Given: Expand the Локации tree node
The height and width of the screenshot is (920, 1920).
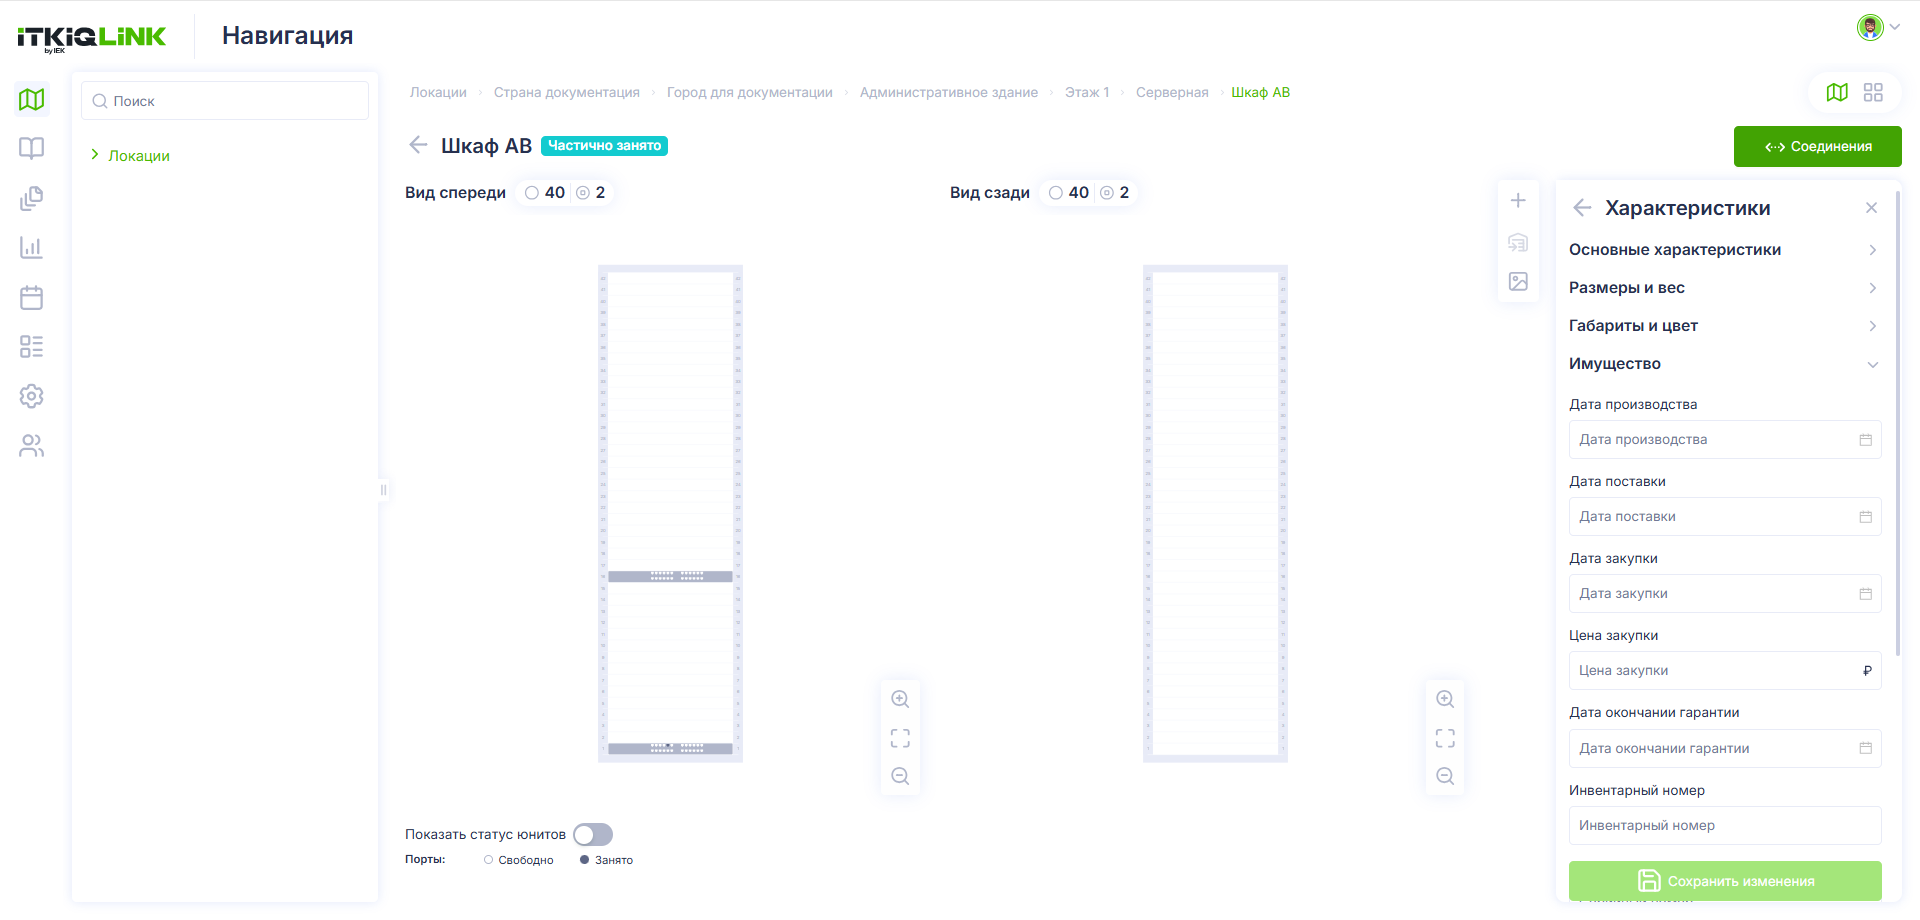Looking at the screenshot, I should coord(95,155).
